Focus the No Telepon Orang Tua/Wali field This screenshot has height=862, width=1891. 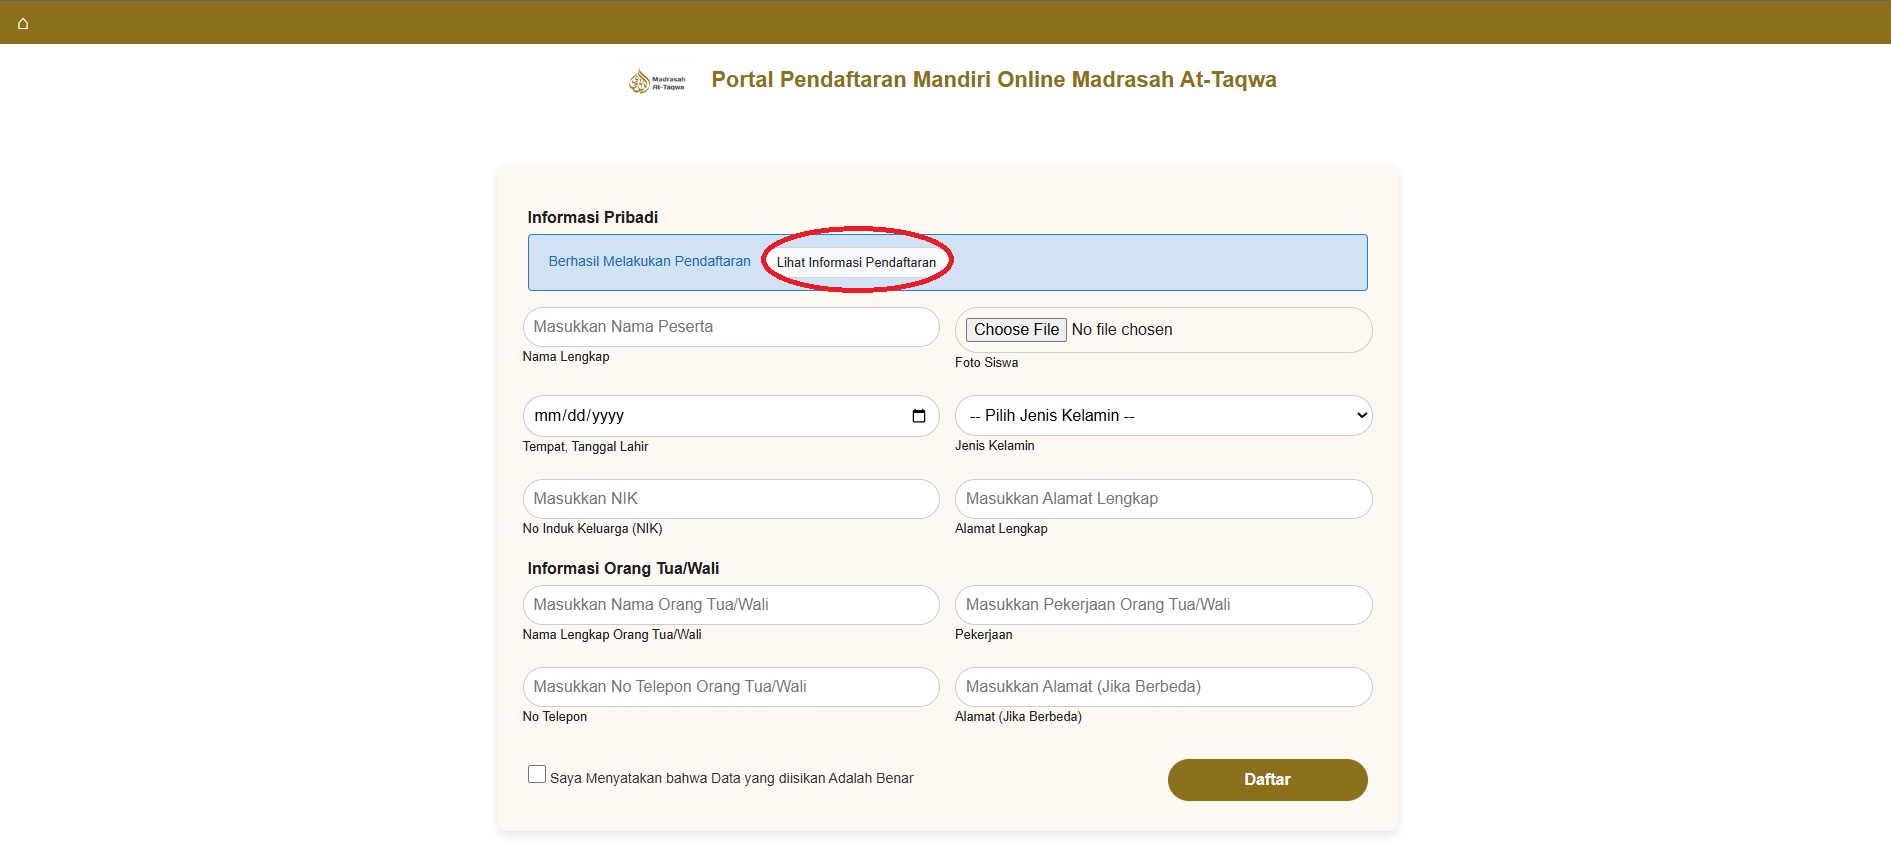(730, 687)
